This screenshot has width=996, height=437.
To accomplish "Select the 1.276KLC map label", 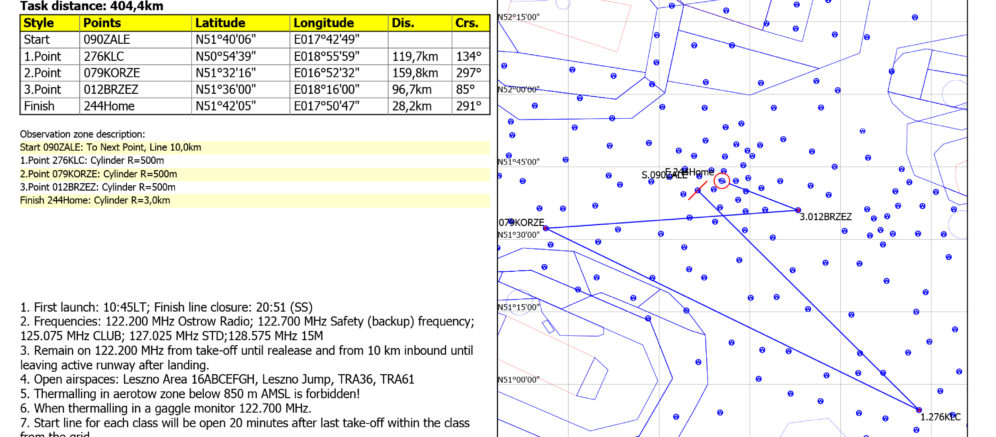I will point(941,417).
